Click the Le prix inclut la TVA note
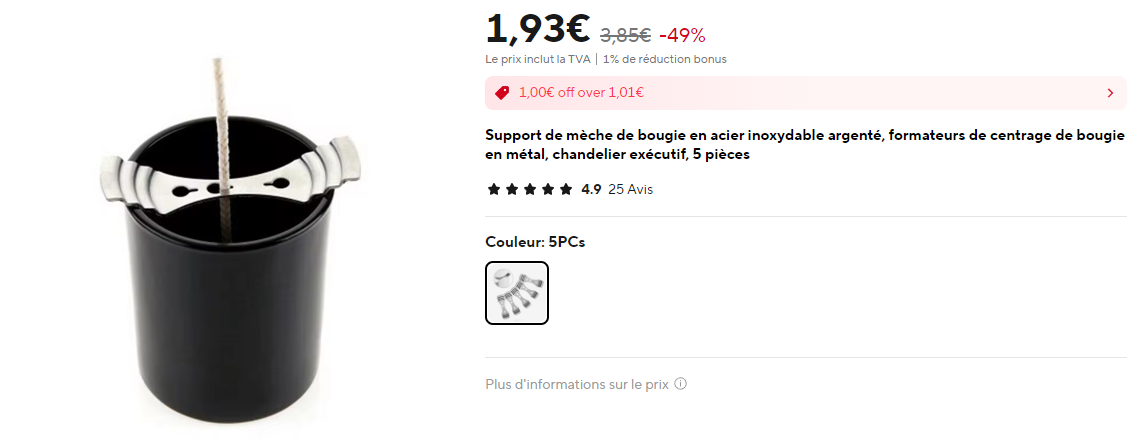The image size is (1136, 447). pos(538,59)
